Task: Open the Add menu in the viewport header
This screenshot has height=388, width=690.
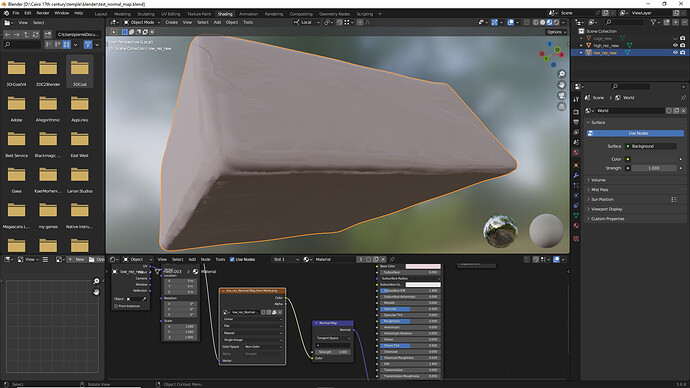Action: point(217,22)
